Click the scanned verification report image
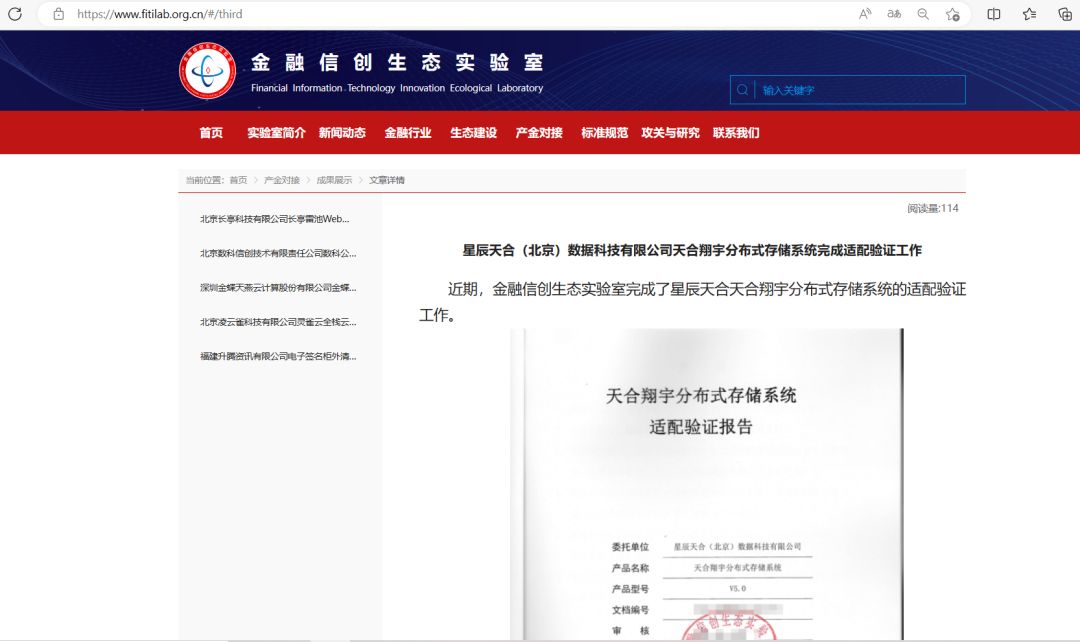Viewport: 1080px width, 642px height. [x=707, y=485]
